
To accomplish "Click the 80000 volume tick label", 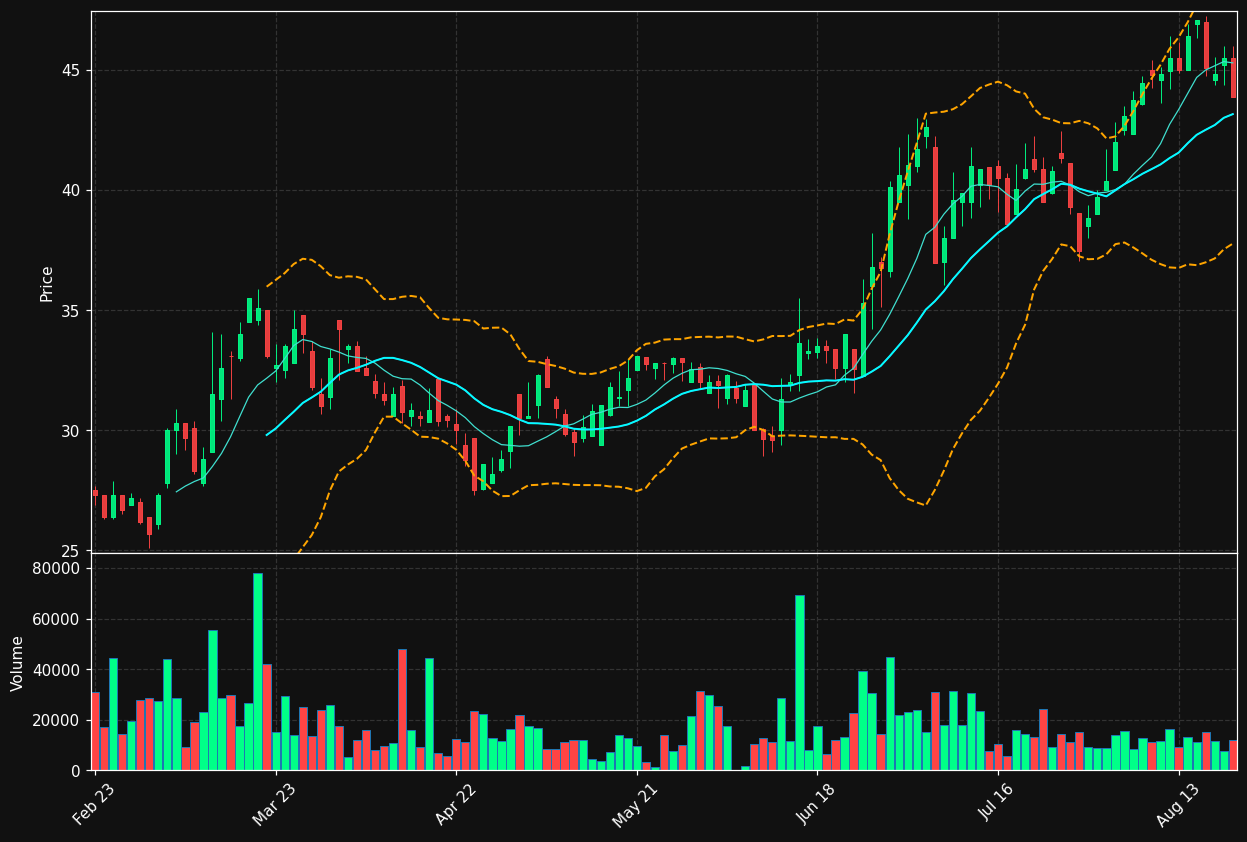I will click(x=59, y=569).
